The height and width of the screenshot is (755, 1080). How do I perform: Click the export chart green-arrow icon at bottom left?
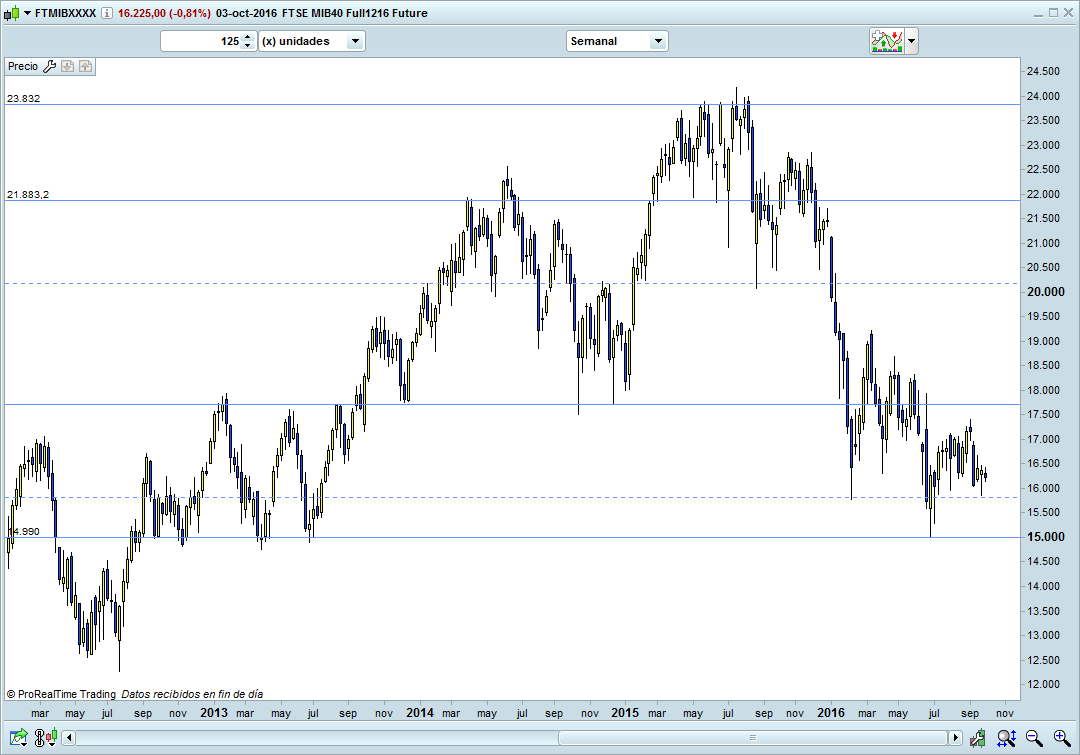[19, 737]
